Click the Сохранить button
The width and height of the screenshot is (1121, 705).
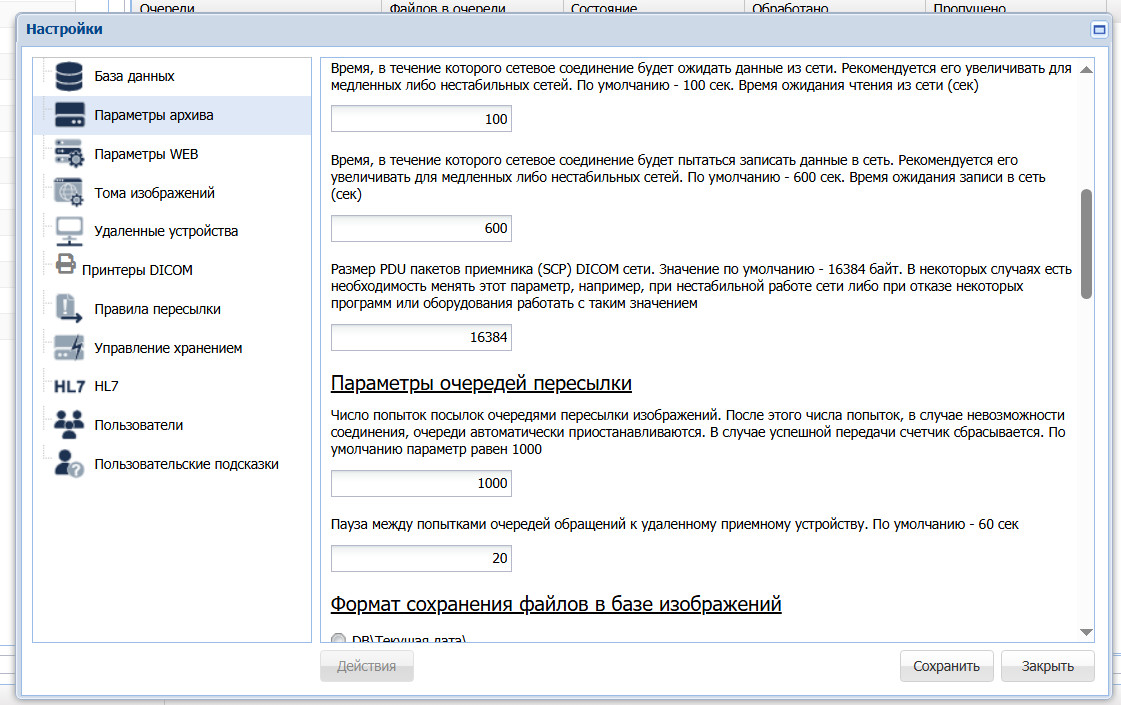tap(947, 666)
